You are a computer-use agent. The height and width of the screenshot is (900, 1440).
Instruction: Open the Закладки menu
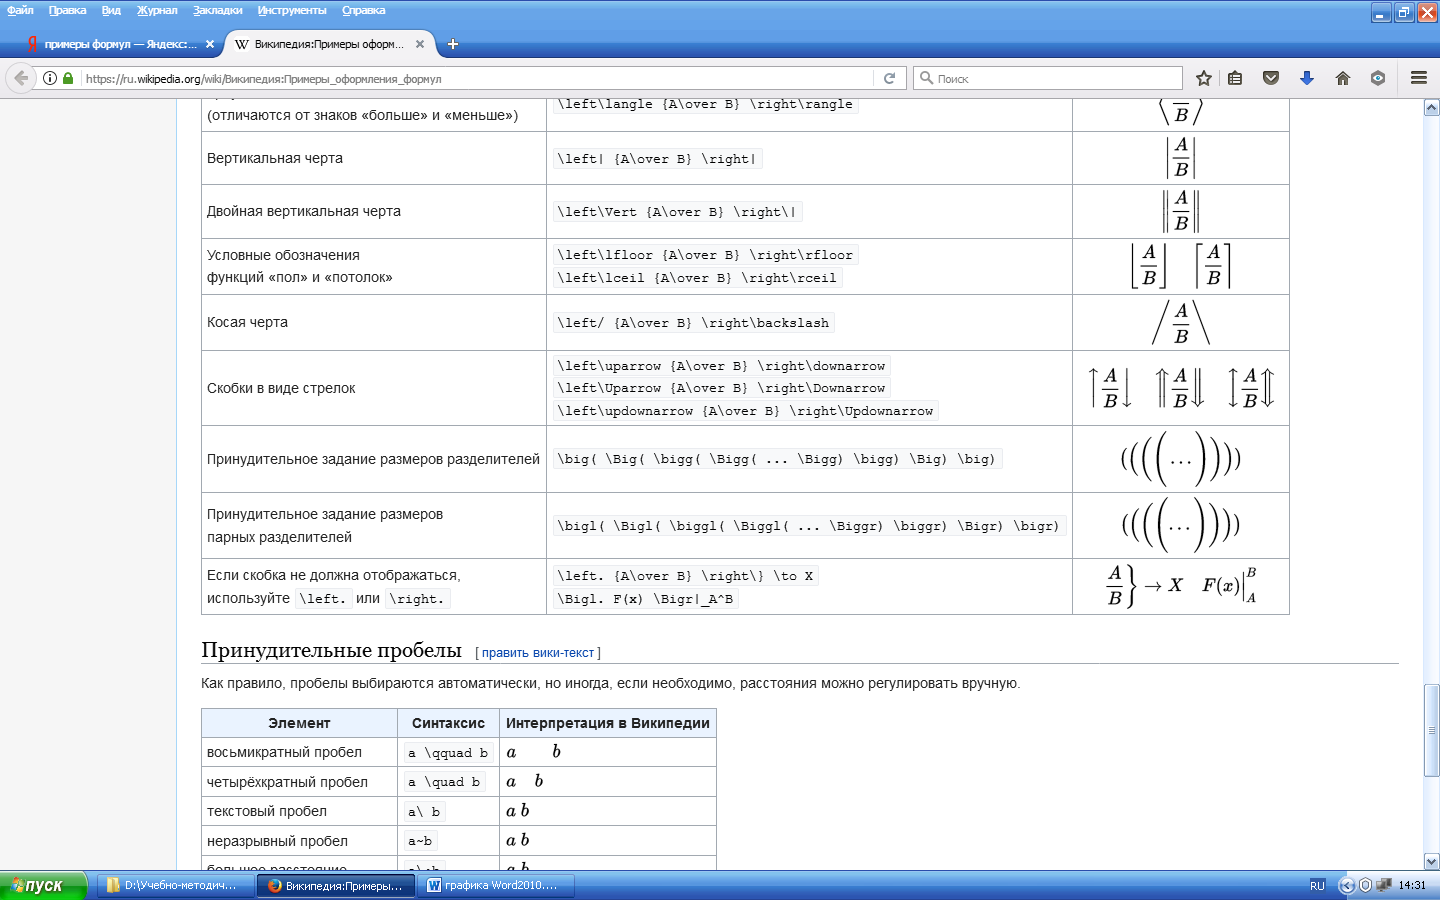(x=218, y=10)
